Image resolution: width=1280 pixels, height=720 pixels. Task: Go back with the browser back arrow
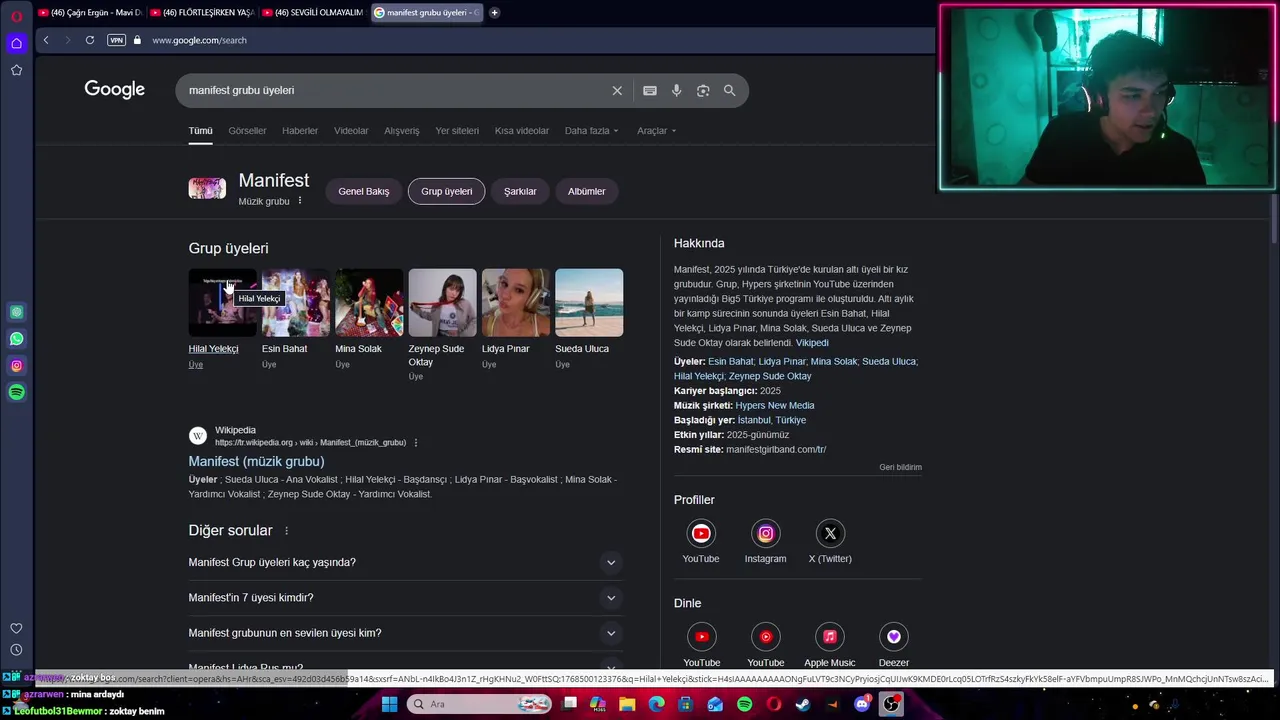point(46,40)
